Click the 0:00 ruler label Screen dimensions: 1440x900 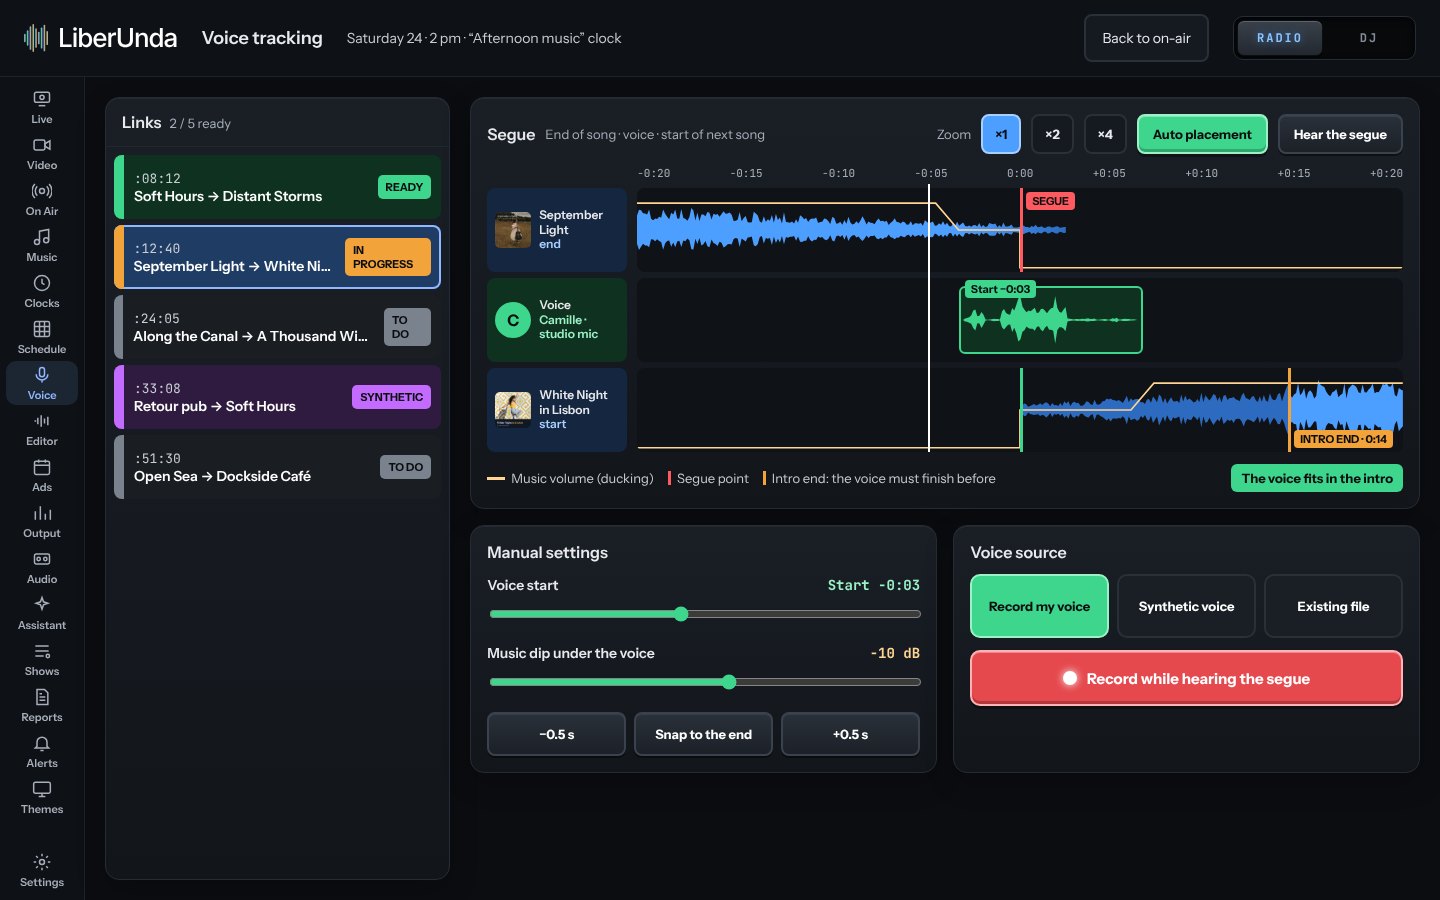tap(1020, 173)
